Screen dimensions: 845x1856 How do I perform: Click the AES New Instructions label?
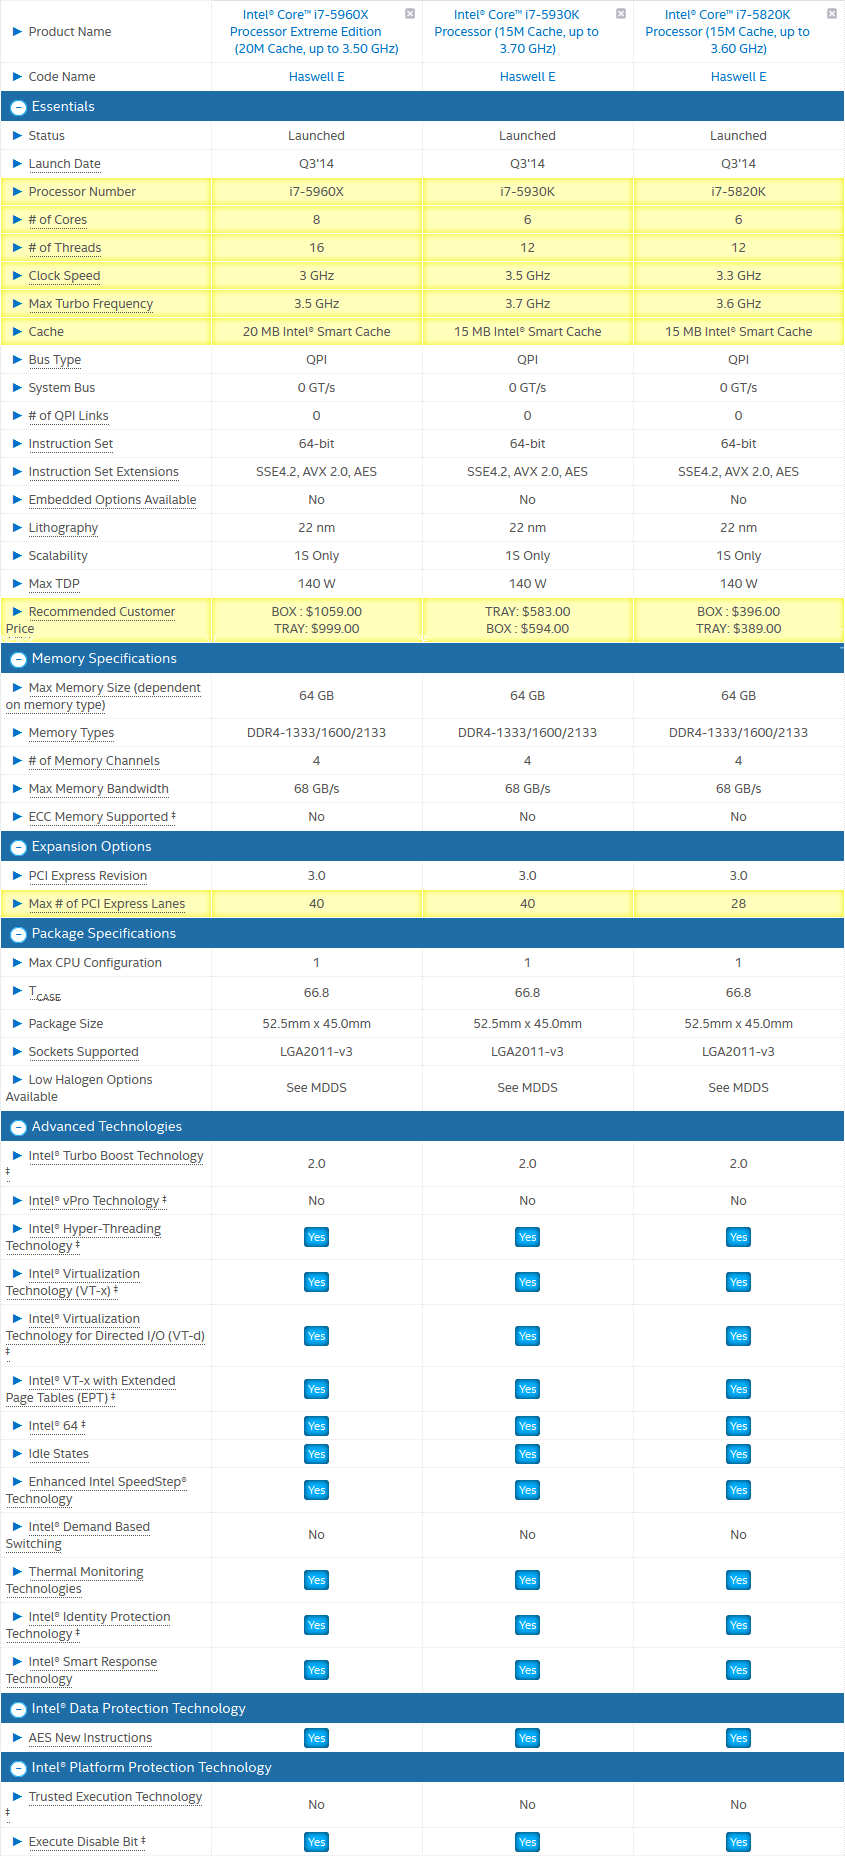(x=90, y=1738)
